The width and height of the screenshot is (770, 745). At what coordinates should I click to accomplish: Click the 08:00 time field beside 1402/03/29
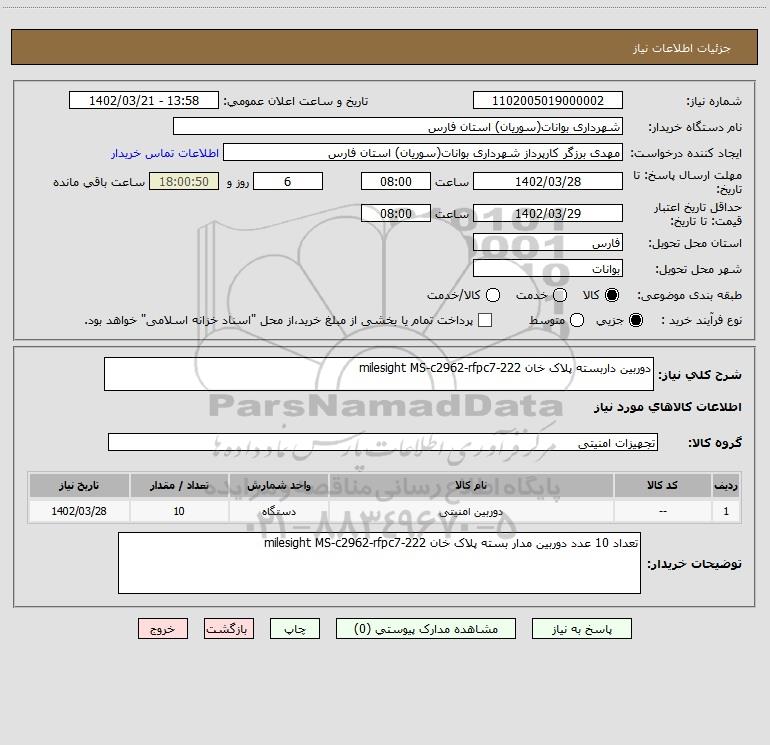[x=396, y=213]
